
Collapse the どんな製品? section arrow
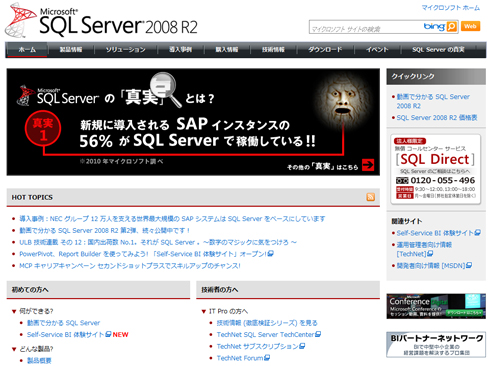tap(14, 349)
